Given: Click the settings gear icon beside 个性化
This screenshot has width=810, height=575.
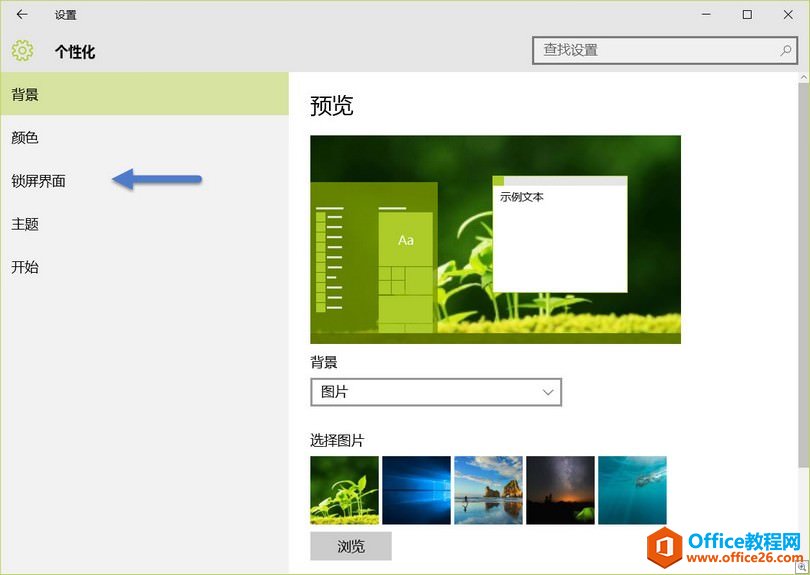Looking at the screenshot, I should point(22,51).
